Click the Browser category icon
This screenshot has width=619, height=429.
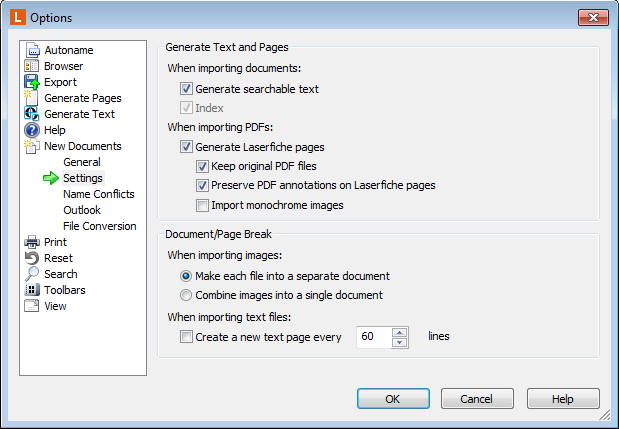coord(32,66)
